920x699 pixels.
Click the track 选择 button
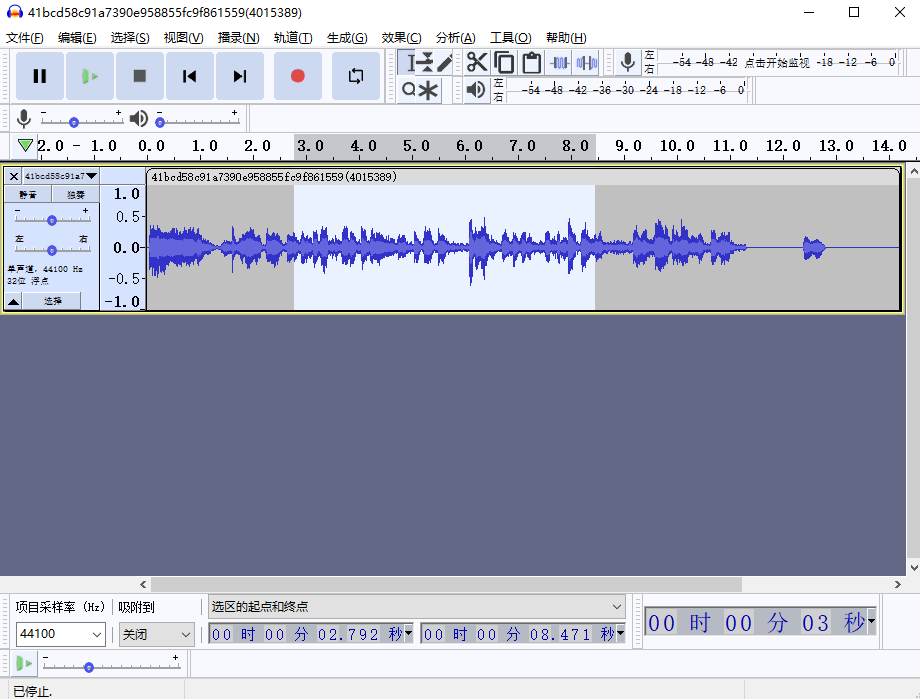(52, 301)
